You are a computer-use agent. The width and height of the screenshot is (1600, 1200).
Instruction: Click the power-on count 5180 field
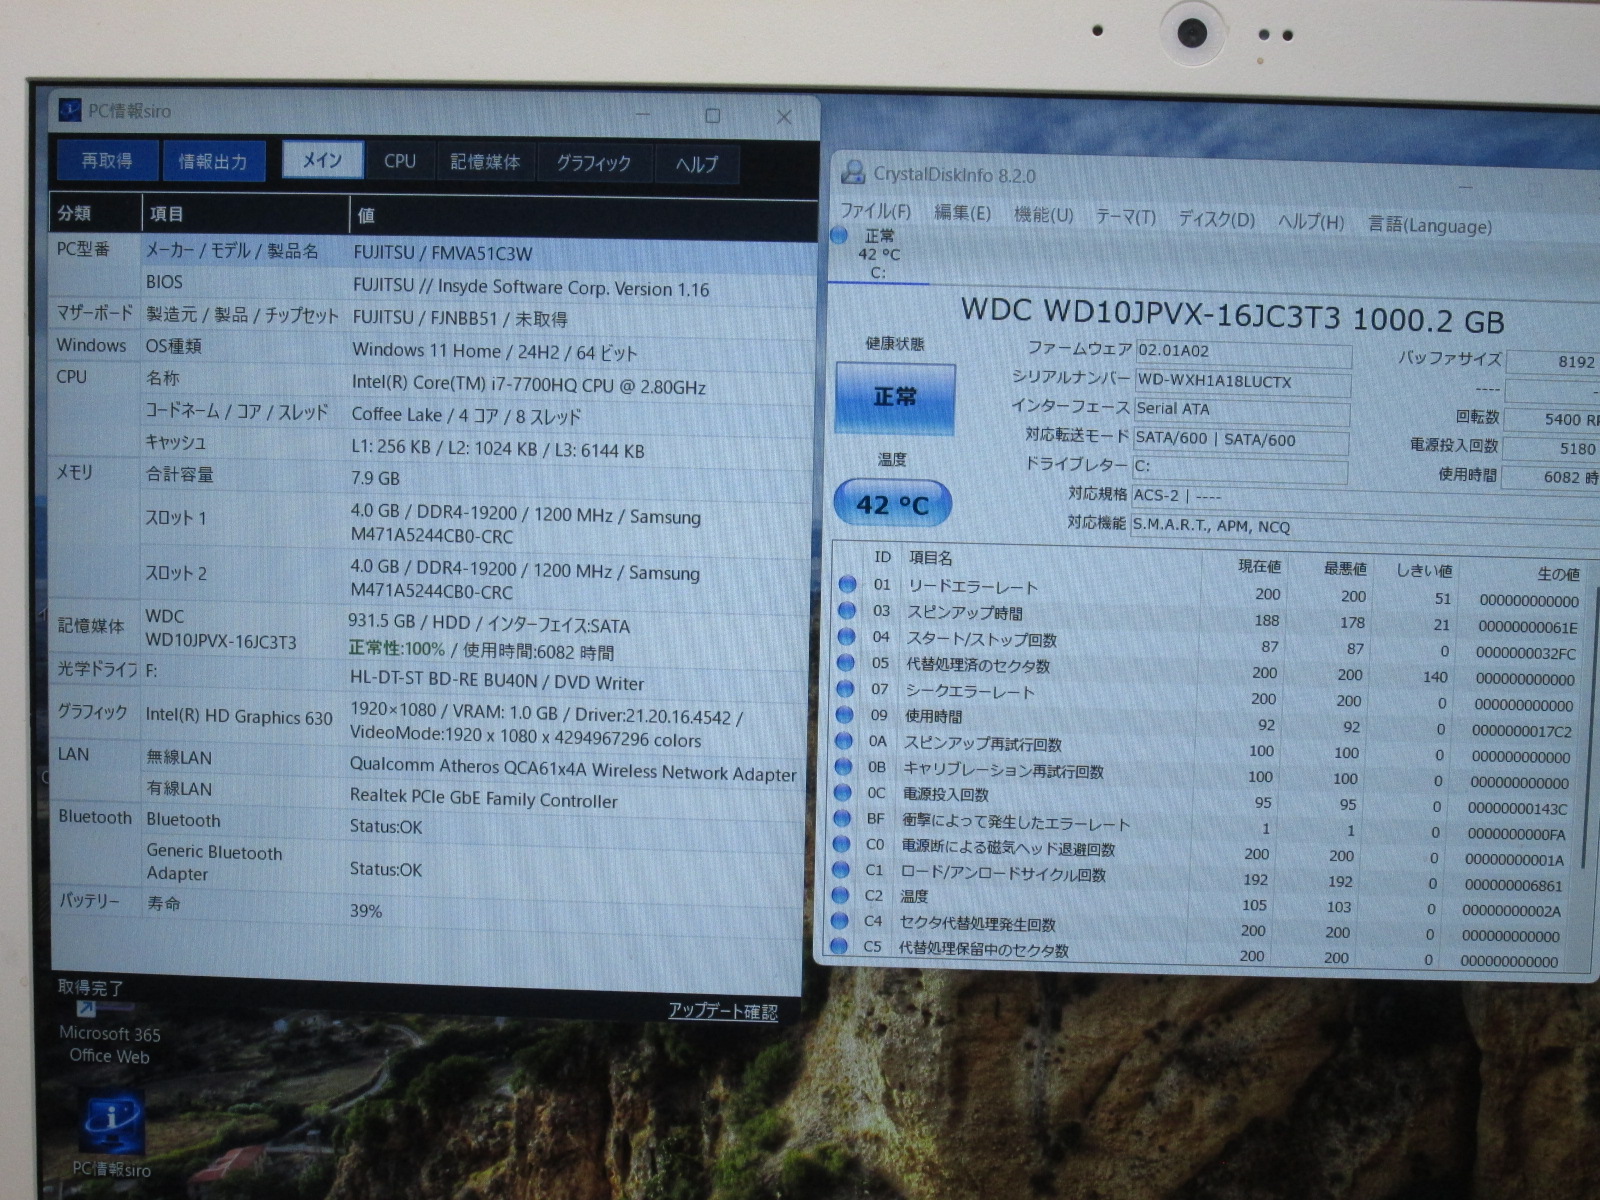(x=1552, y=449)
